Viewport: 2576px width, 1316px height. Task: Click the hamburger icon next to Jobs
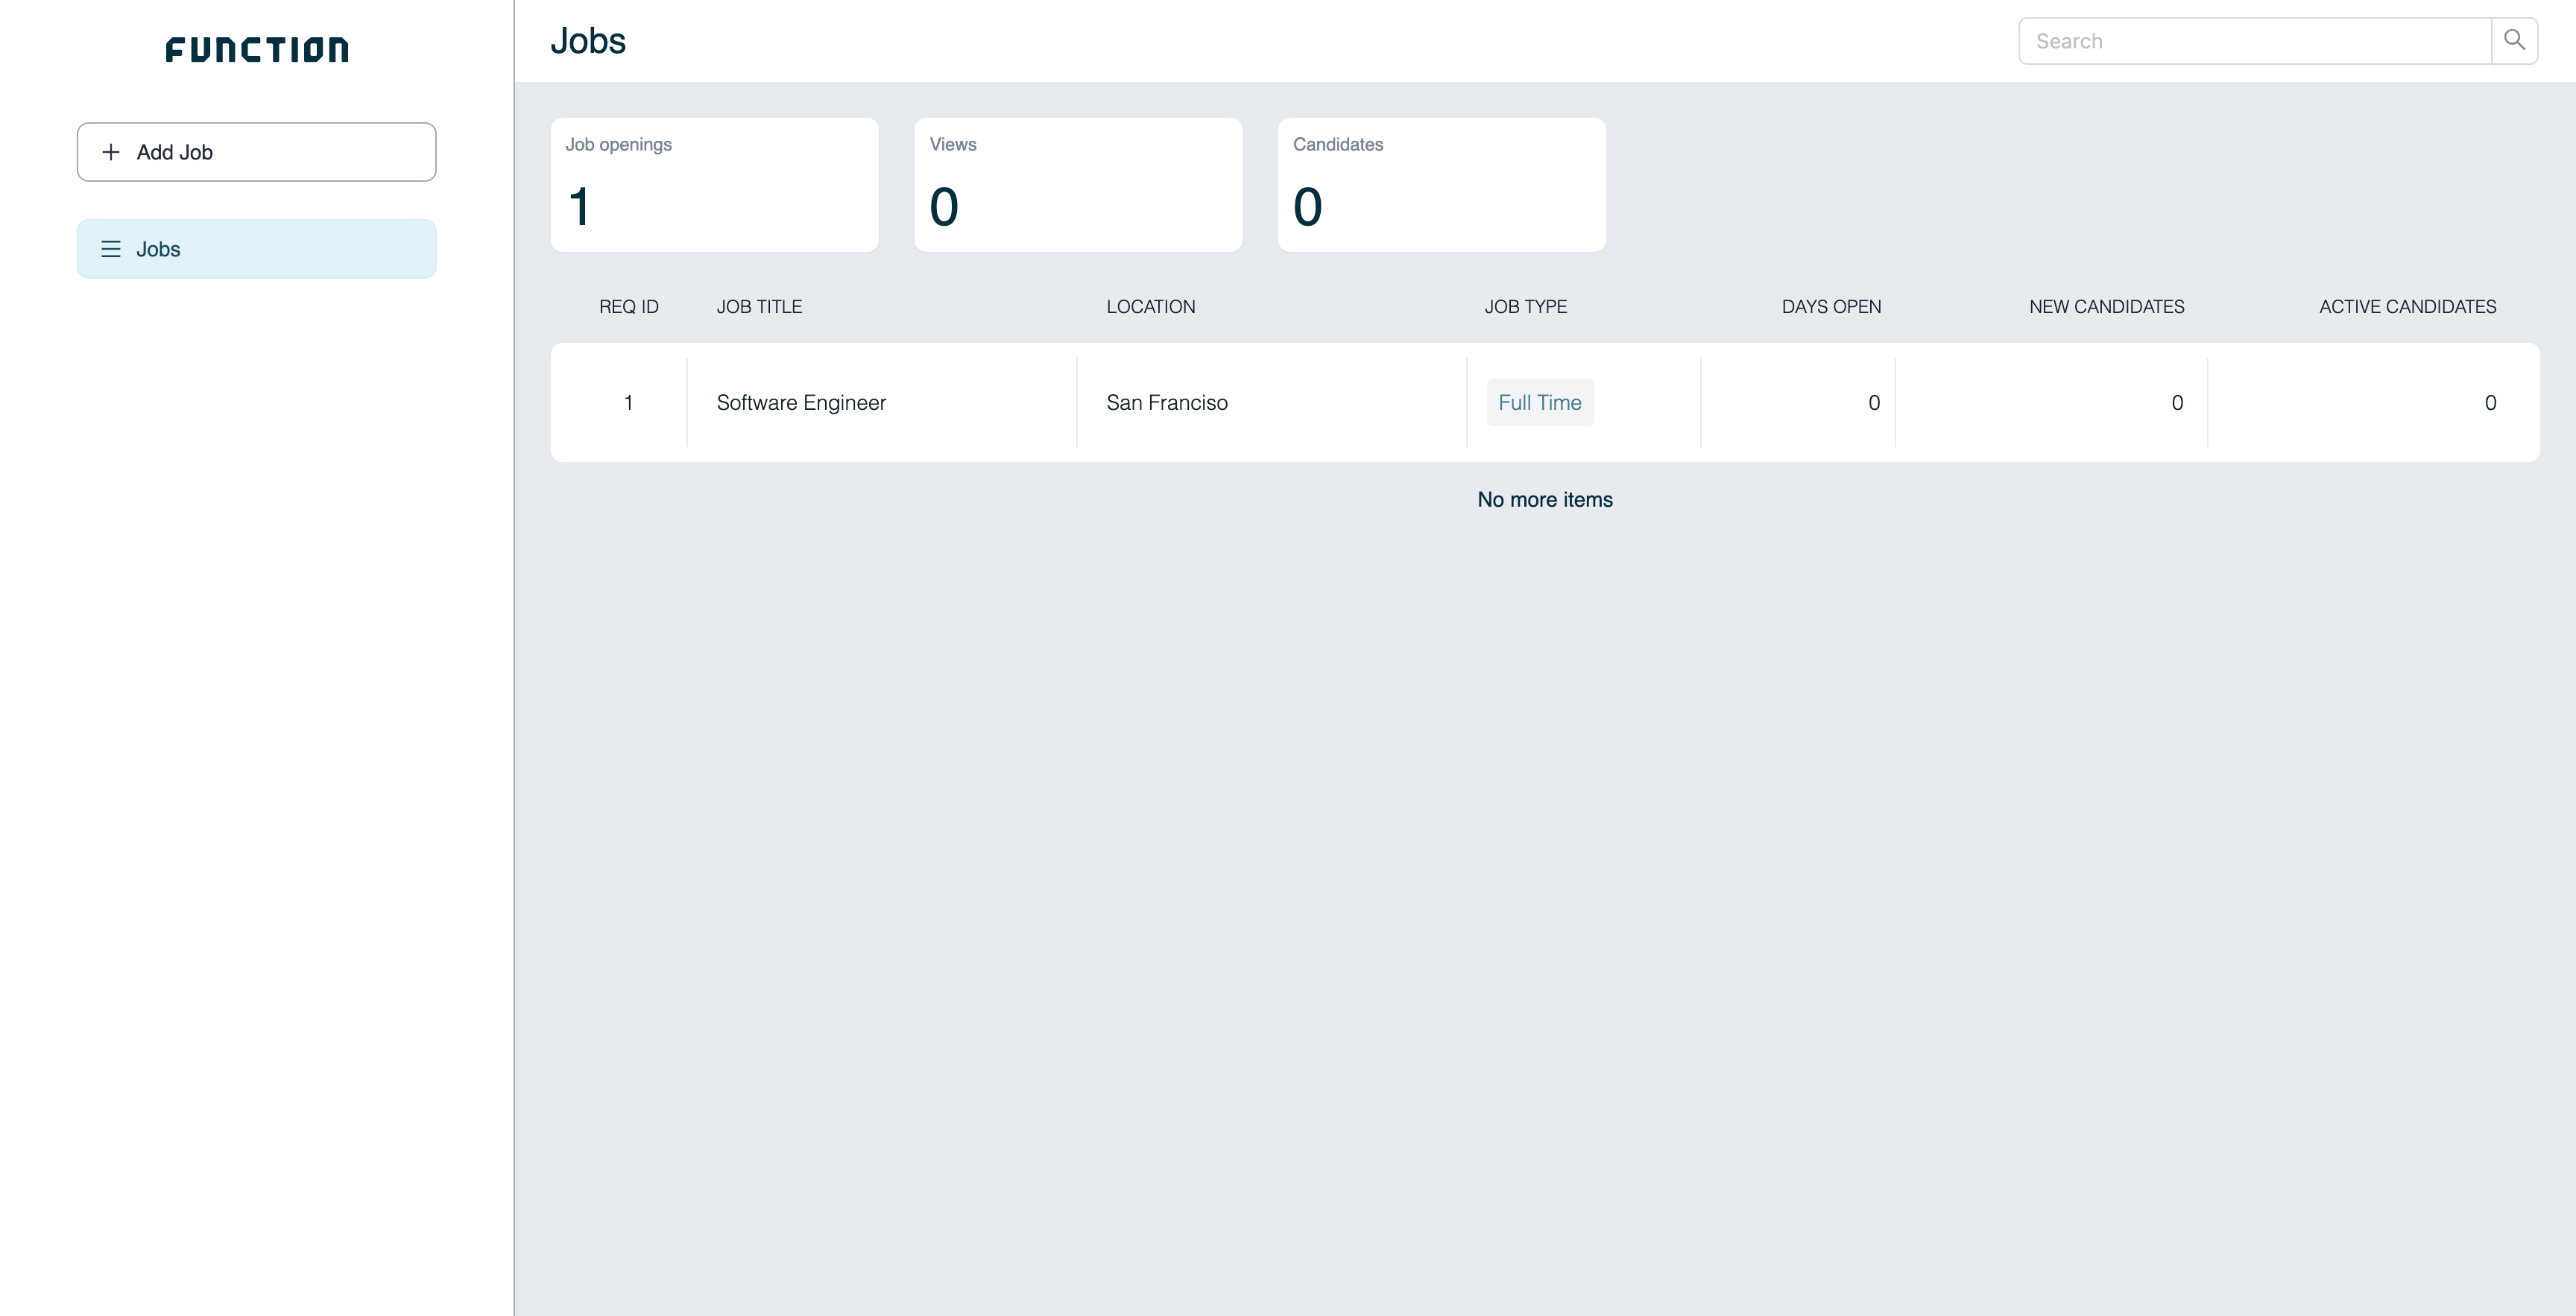[x=111, y=249]
